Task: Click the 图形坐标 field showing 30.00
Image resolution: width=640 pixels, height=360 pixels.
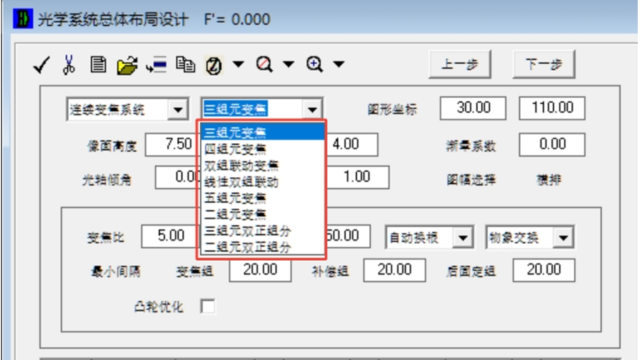Action: 473,108
